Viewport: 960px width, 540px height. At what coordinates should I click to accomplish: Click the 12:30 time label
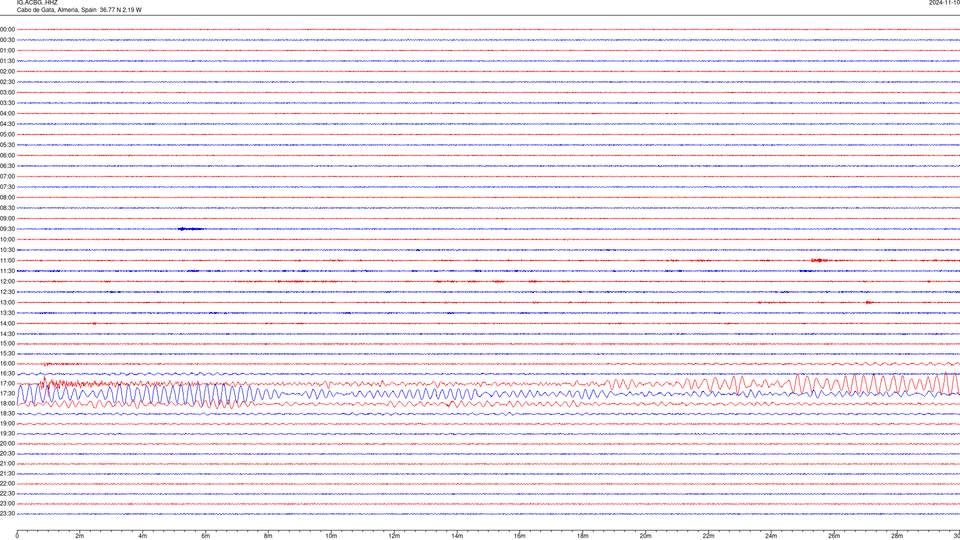(x=7, y=292)
